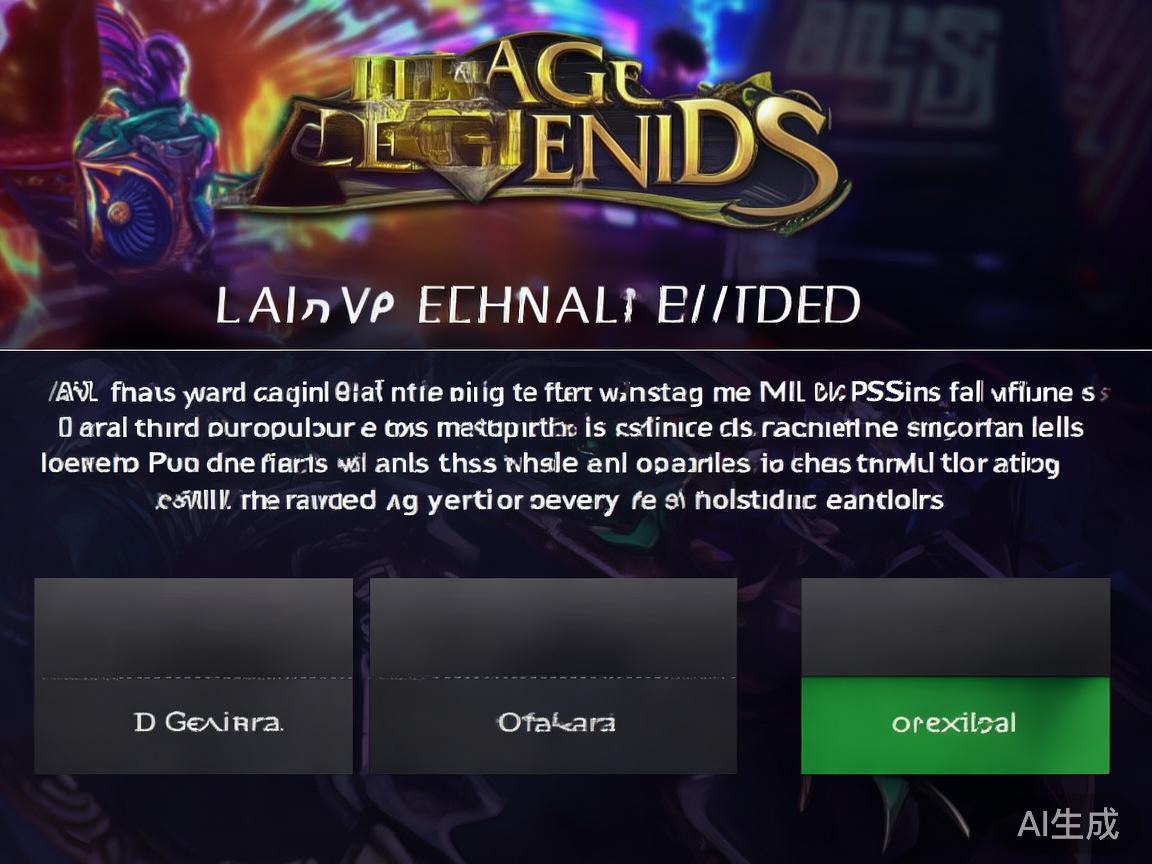The image size is (1152, 864).
Task: Click the paragraph line starting "AVL fhats yward"
Action: 578,393
